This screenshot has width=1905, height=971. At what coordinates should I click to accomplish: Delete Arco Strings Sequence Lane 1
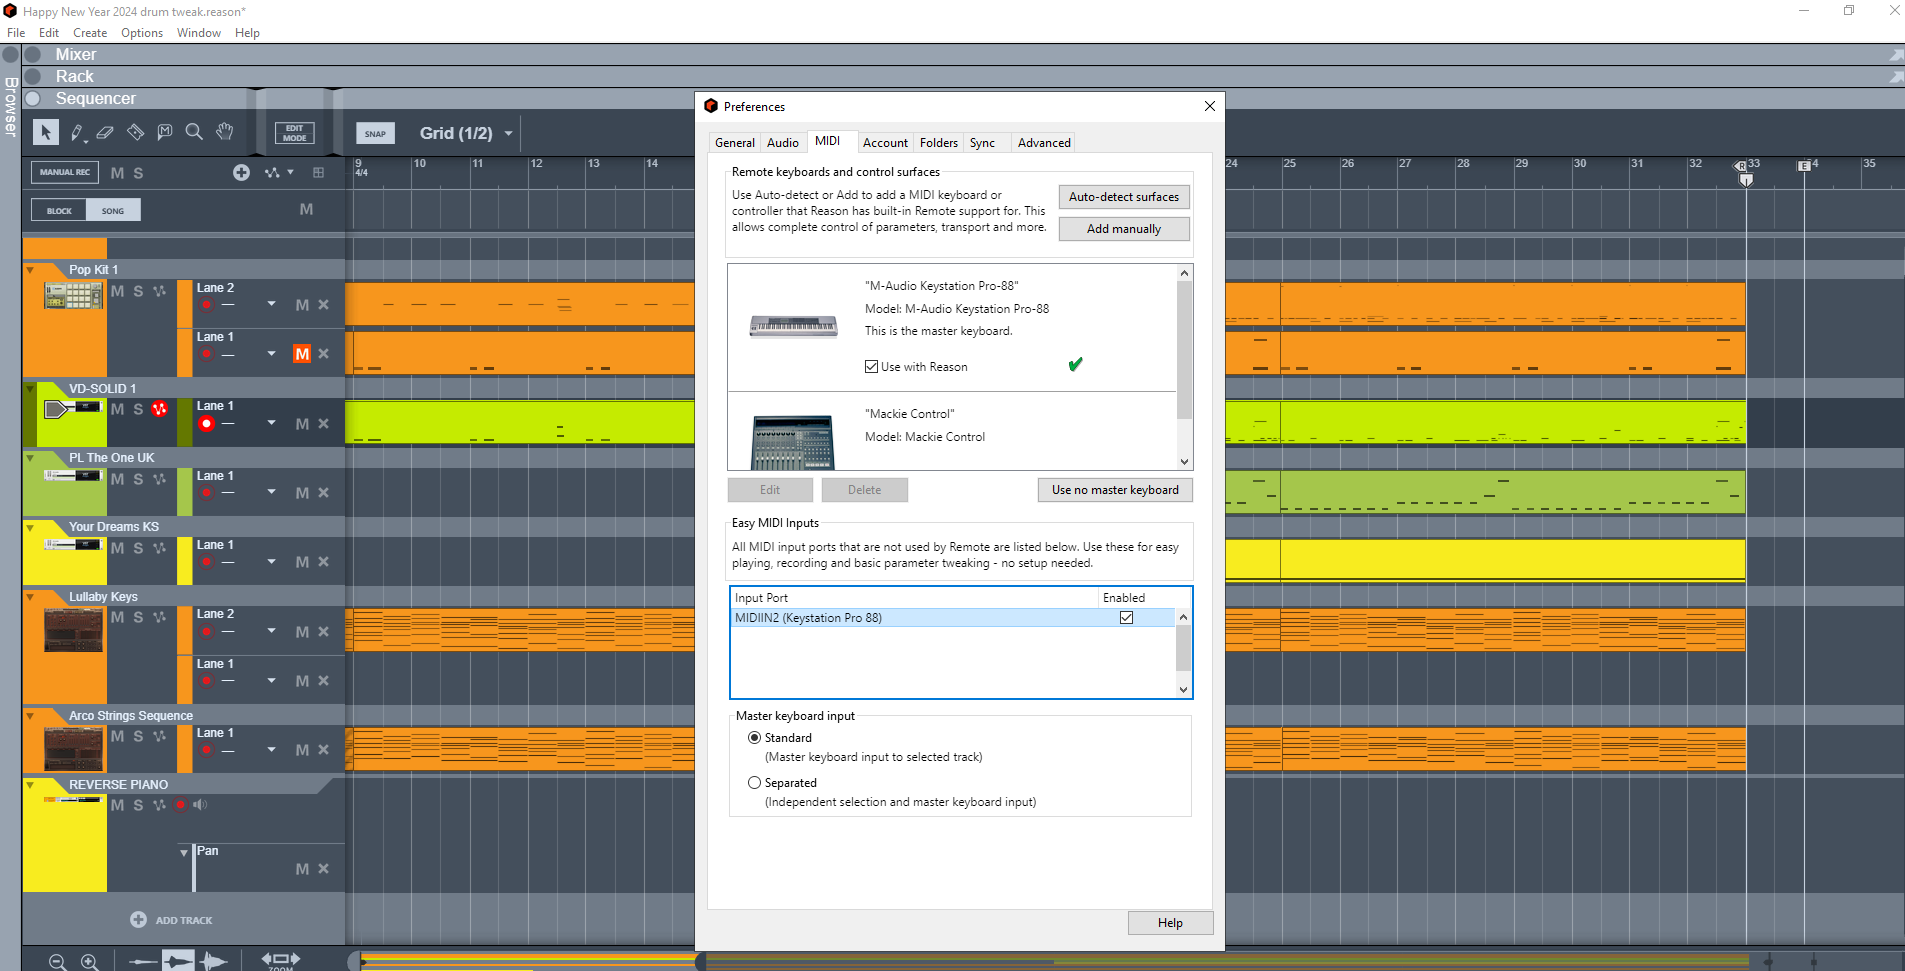323,750
